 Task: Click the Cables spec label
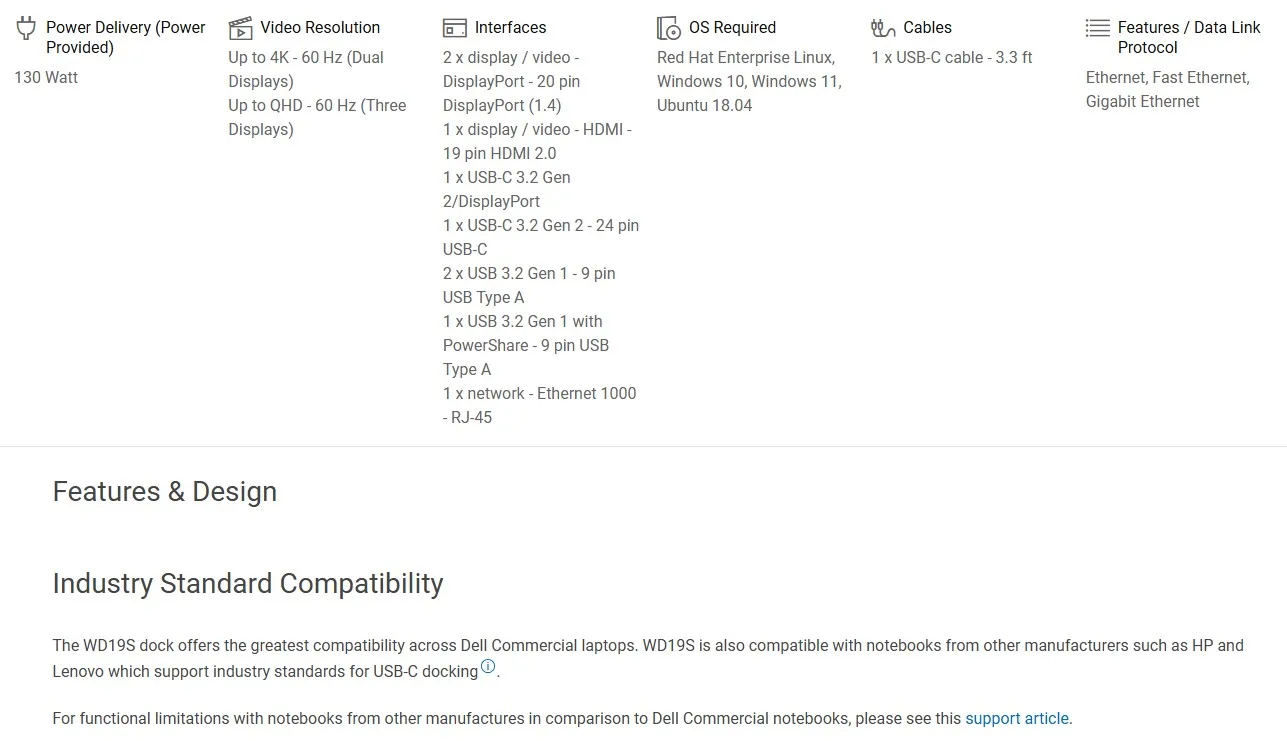pyautogui.click(x=927, y=27)
